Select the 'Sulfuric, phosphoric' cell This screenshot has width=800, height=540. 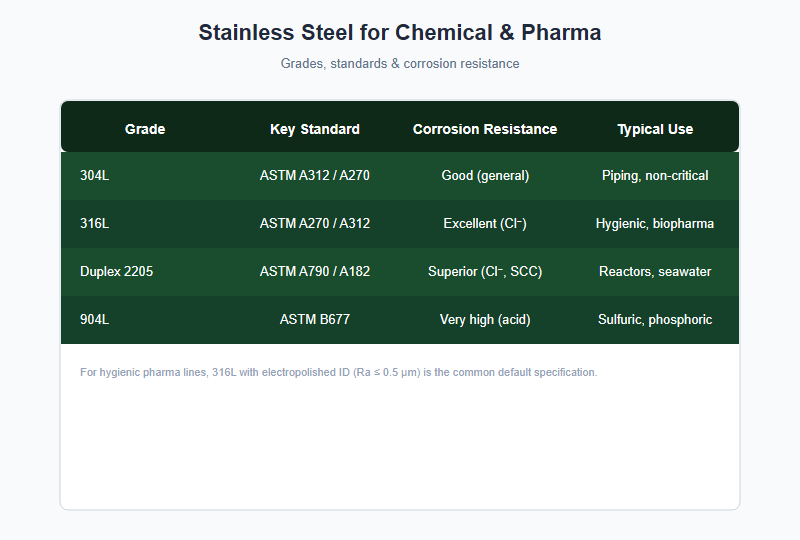[655, 320]
